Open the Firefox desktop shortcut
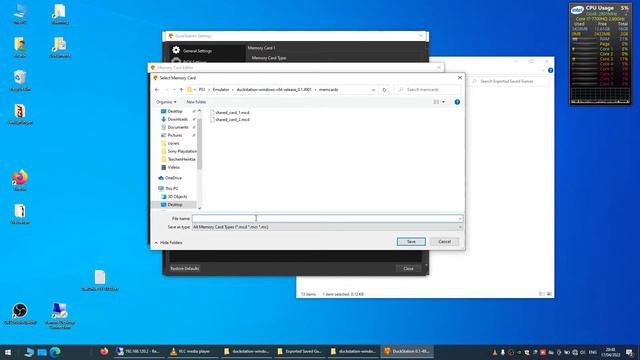This screenshot has width=640, height=360. pos(20,180)
